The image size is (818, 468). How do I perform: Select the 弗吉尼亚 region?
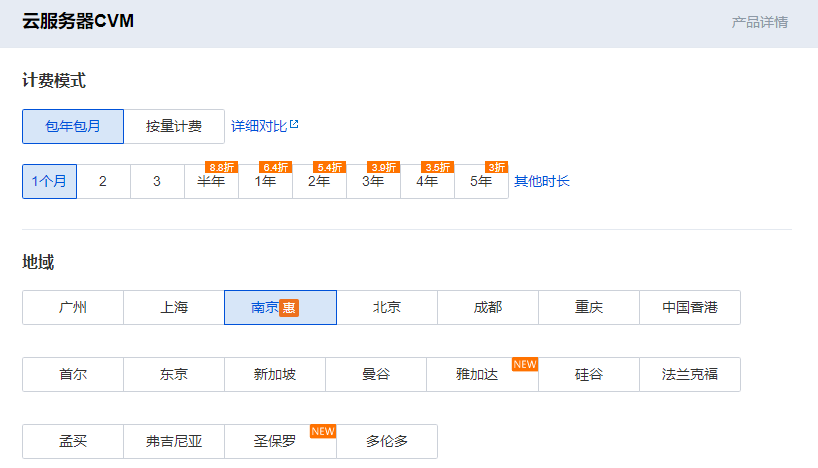tap(174, 441)
